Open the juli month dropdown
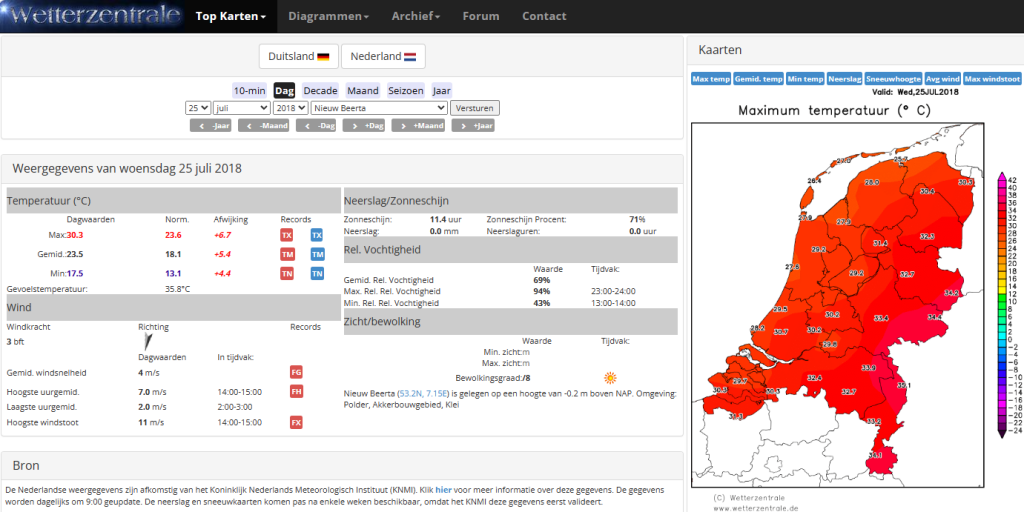1024x512 pixels. [x=242, y=108]
